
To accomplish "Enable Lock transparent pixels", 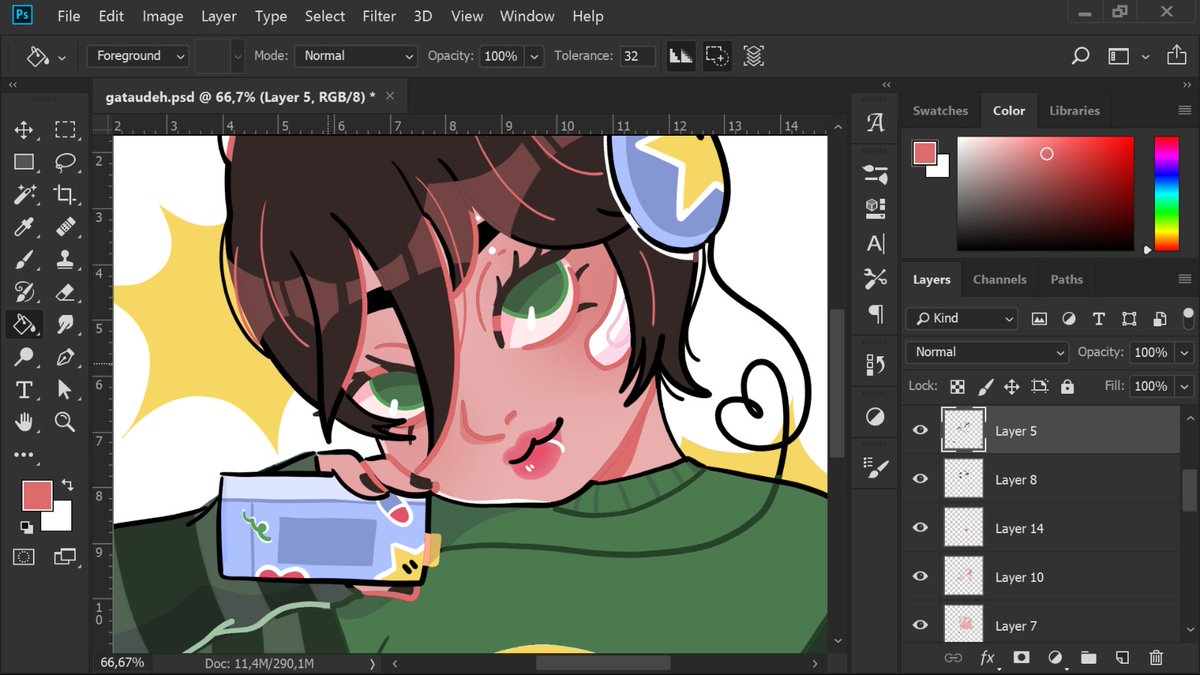I will (957, 385).
